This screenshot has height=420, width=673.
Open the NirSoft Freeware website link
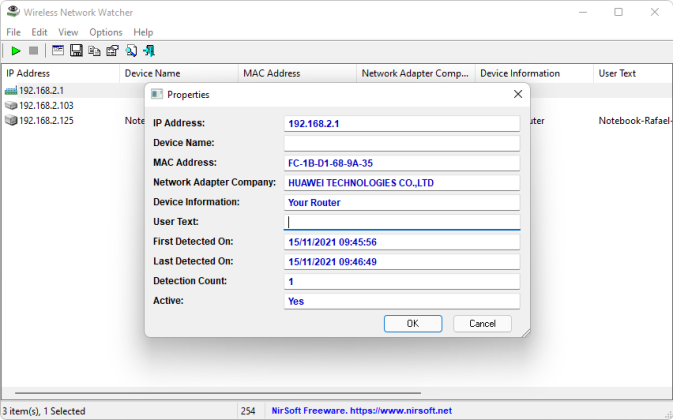(361, 411)
